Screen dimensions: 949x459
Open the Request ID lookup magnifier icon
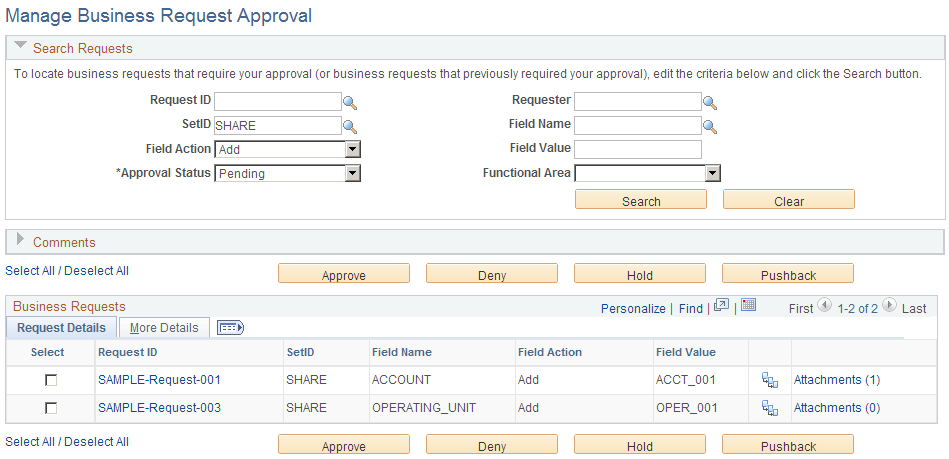click(x=350, y=103)
